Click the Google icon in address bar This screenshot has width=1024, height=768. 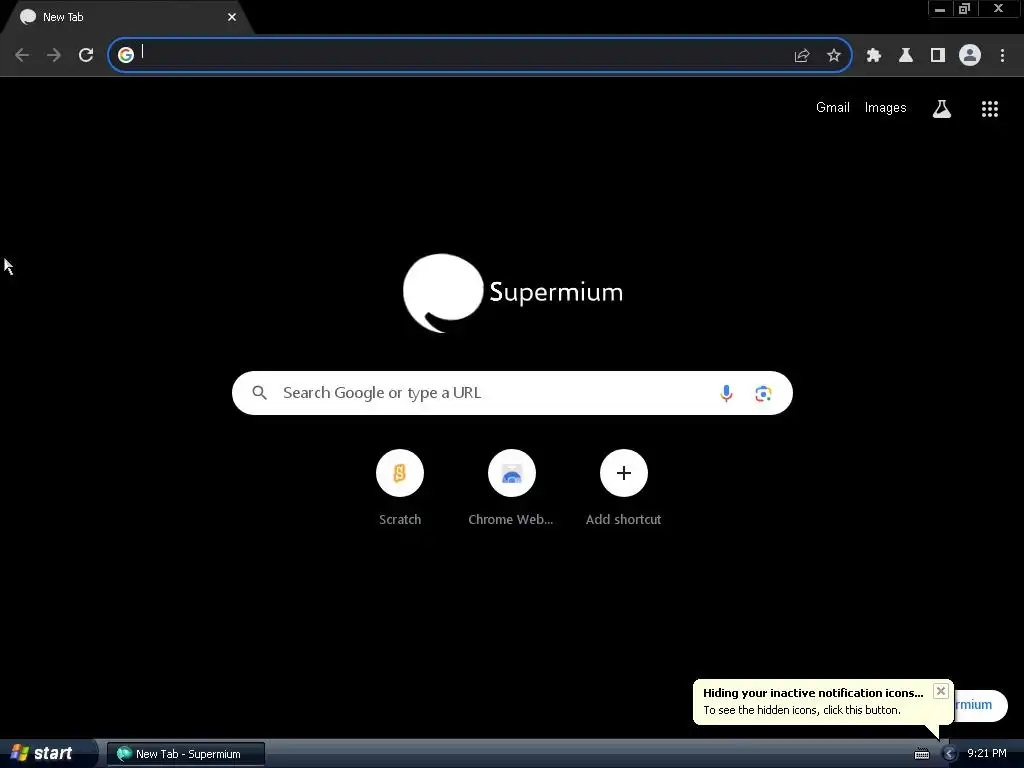point(126,55)
